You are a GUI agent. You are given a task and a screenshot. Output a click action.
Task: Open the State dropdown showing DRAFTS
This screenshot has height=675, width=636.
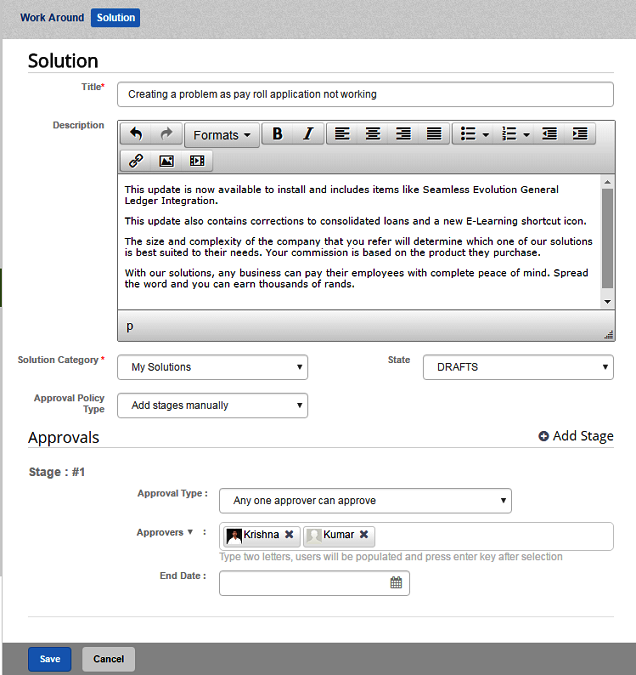tap(518, 367)
